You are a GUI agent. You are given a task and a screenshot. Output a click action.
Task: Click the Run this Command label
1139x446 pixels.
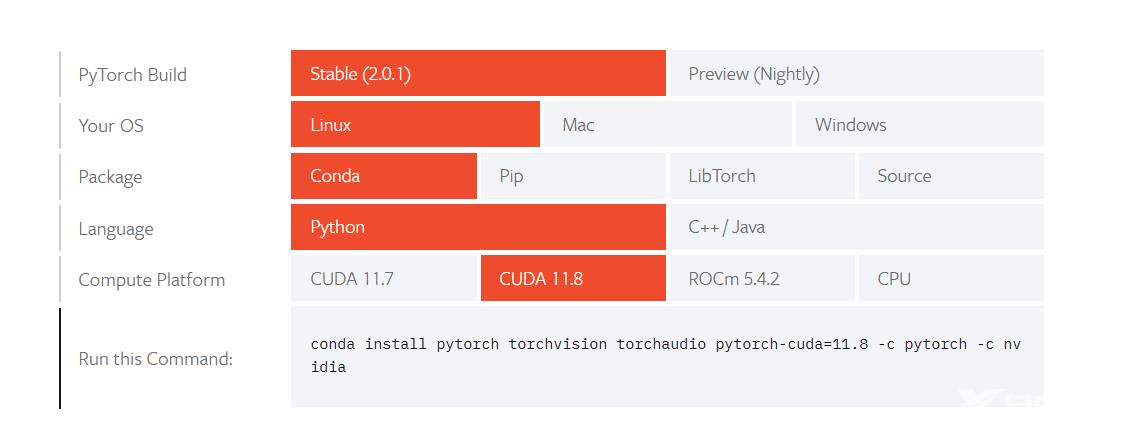tap(155, 358)
